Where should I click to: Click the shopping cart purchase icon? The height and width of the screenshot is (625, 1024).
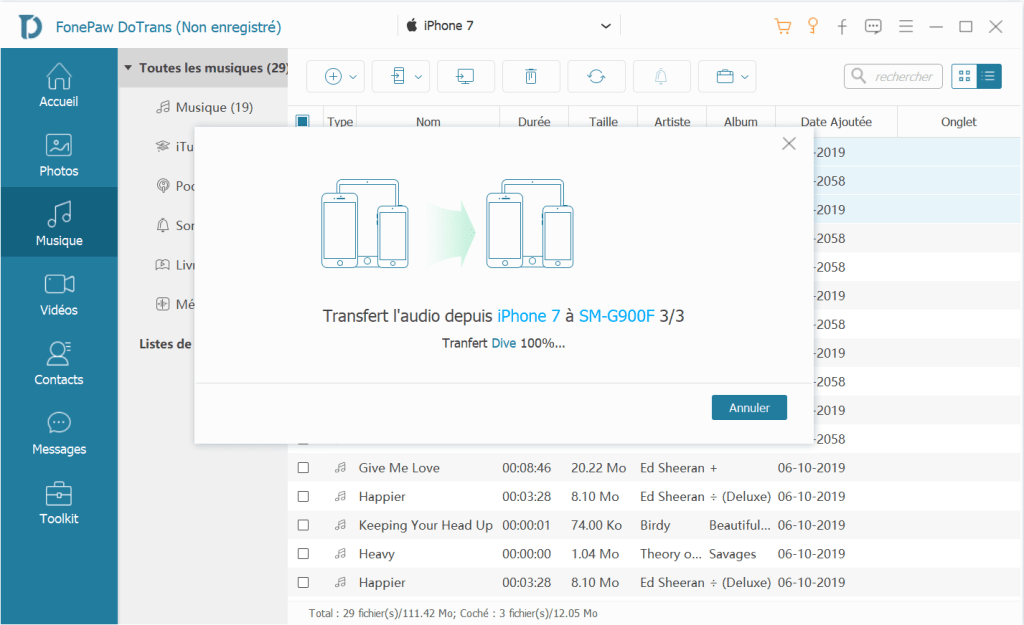pyautogui.click(x=782, y=26)
